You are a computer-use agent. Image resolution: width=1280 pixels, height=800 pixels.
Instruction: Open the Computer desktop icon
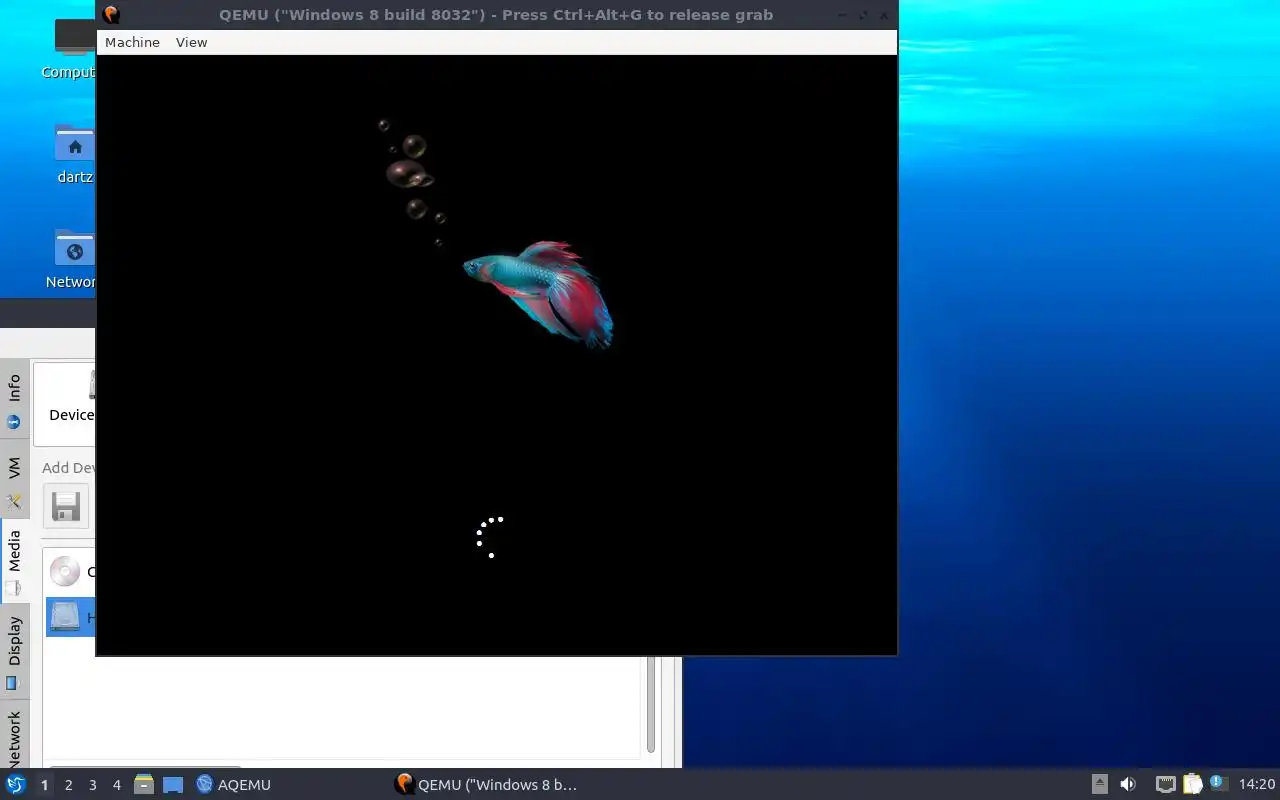[x=70, y=48]
